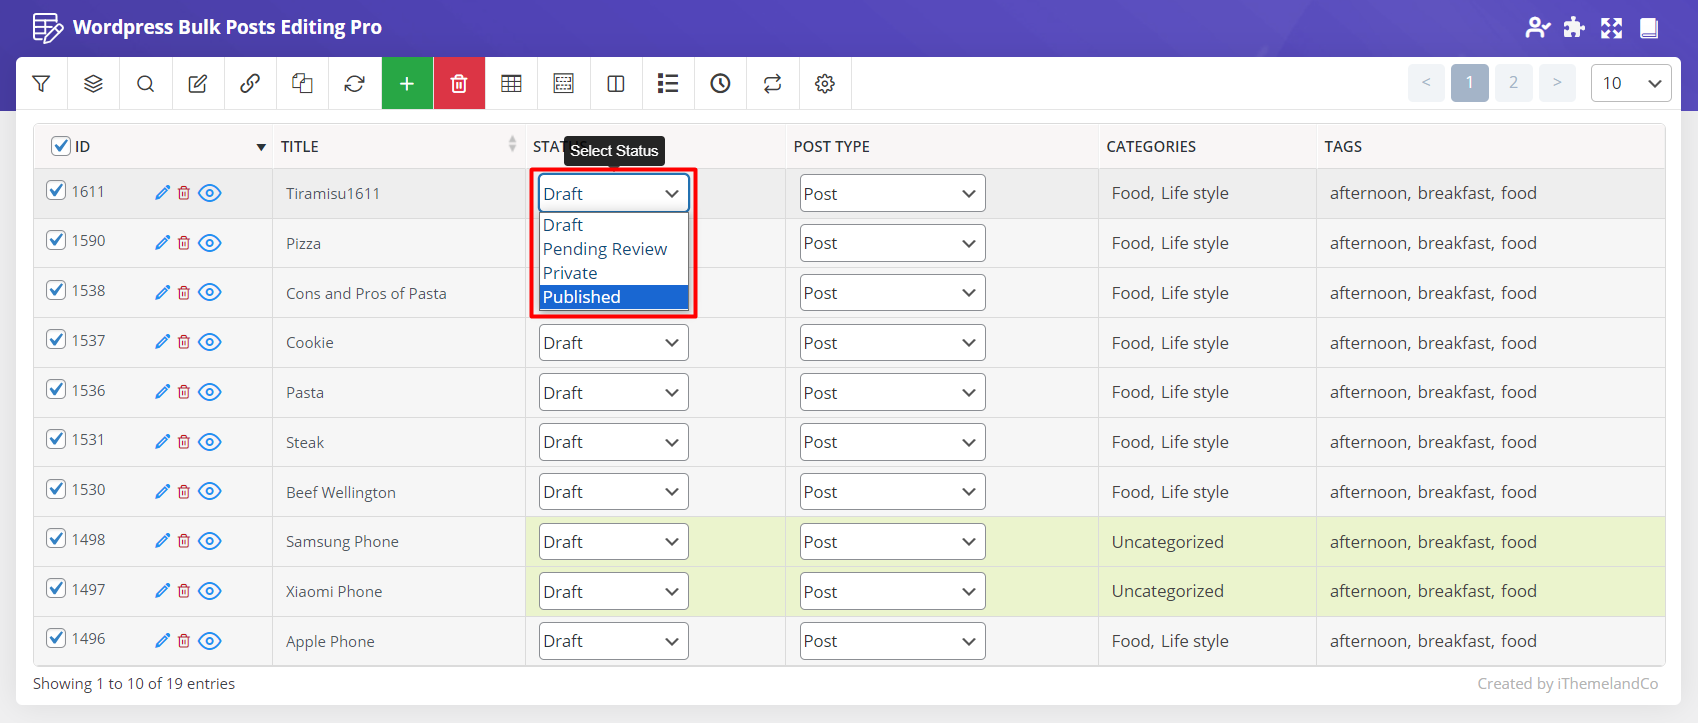The height and width of the screenshot is (723, 1698).
Task: Go to page 2 of results
Action: pos(1513,83)
